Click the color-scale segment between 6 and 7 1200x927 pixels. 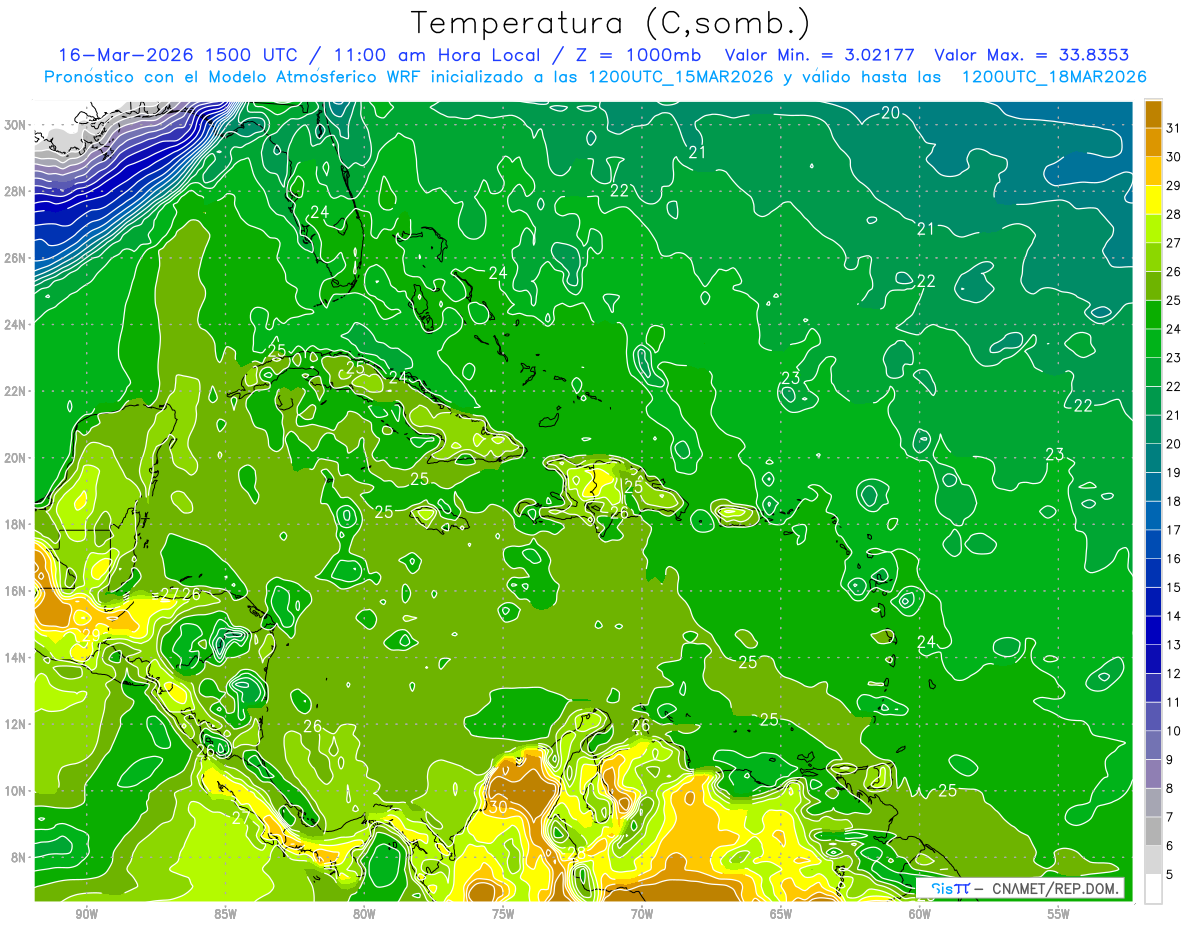coord(1153,831)
